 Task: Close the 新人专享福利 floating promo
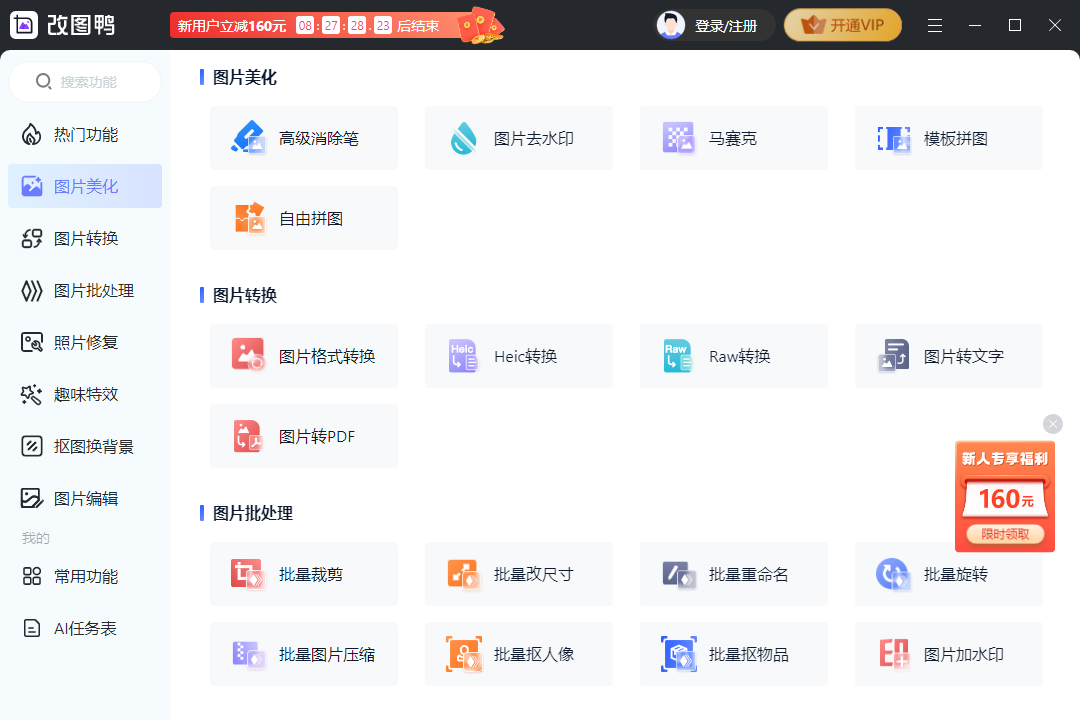1052,424
